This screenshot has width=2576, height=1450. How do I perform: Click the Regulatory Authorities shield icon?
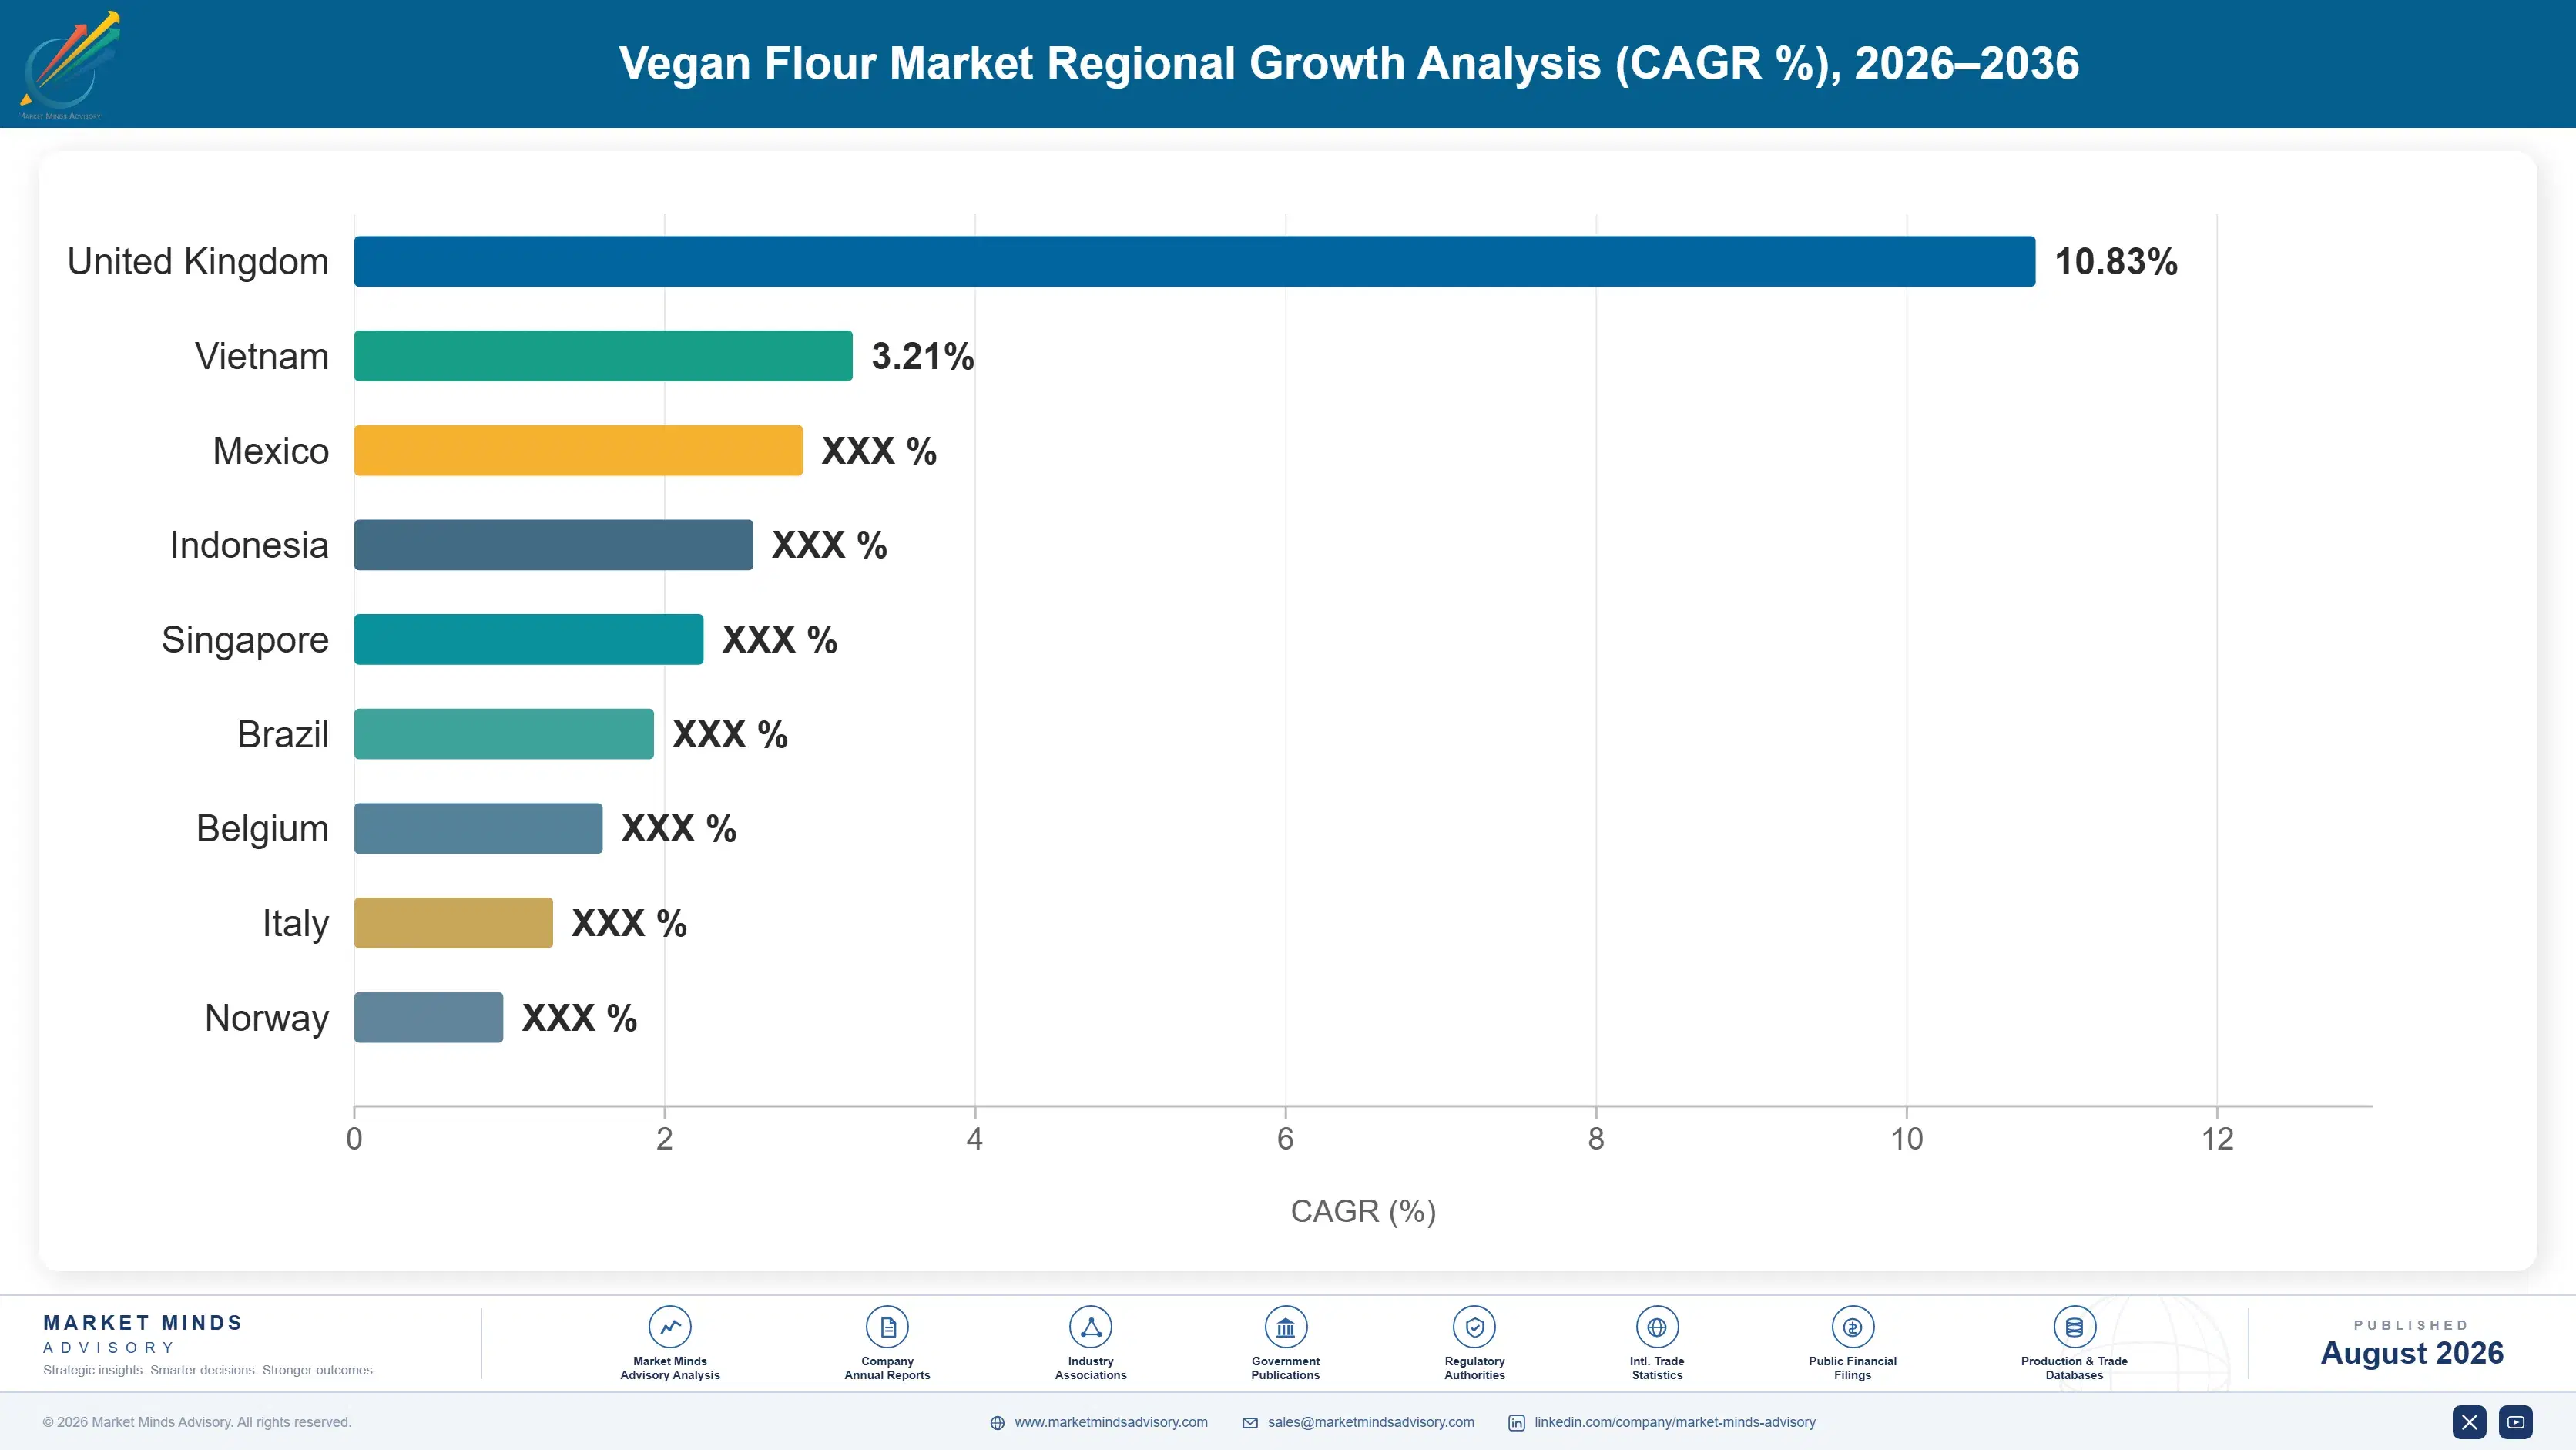pos(1474,1327)
